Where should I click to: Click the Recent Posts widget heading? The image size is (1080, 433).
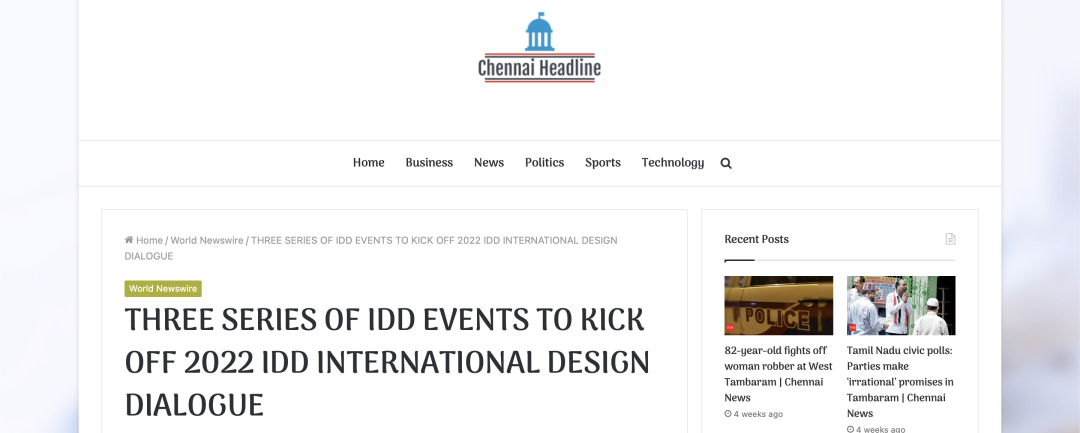756,240
